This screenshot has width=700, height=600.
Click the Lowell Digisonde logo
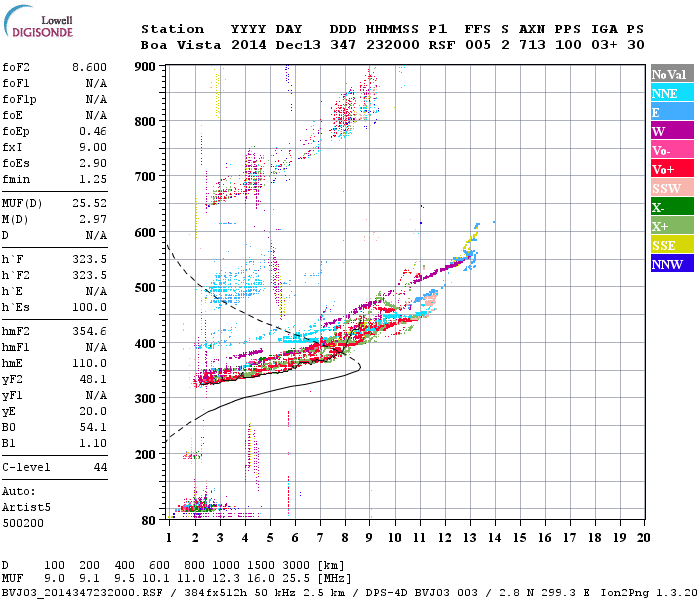[38, 21]
